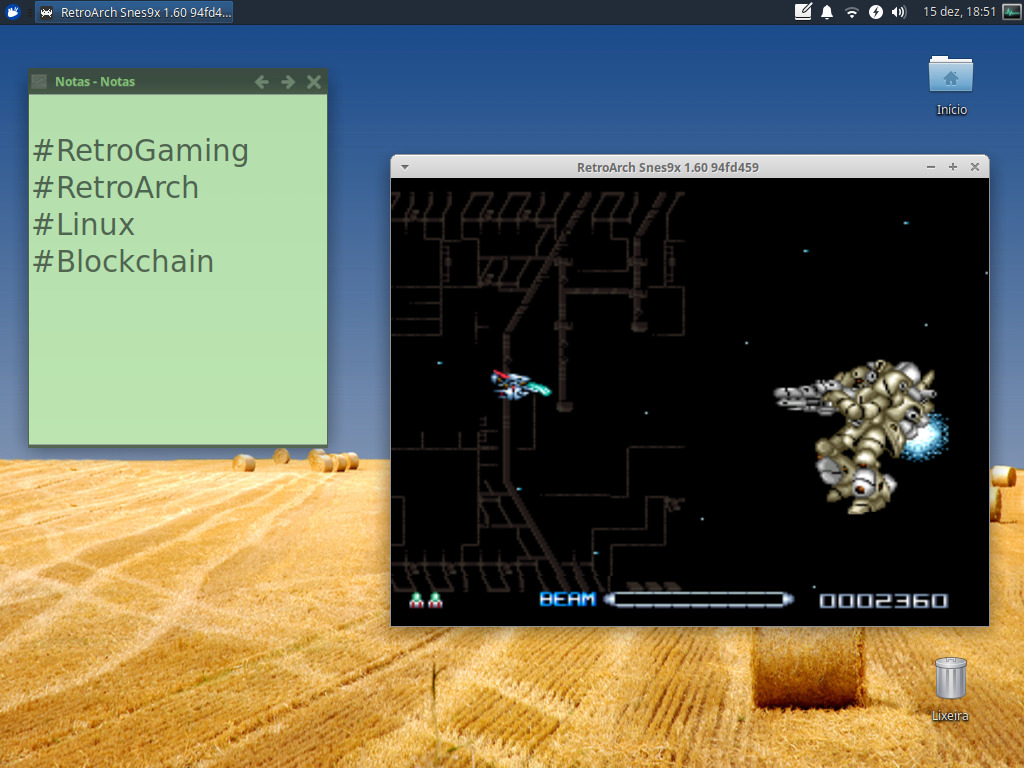1024x768 pixels.
Task: Click the score 0002360 in the game
Action: [883, 601]
